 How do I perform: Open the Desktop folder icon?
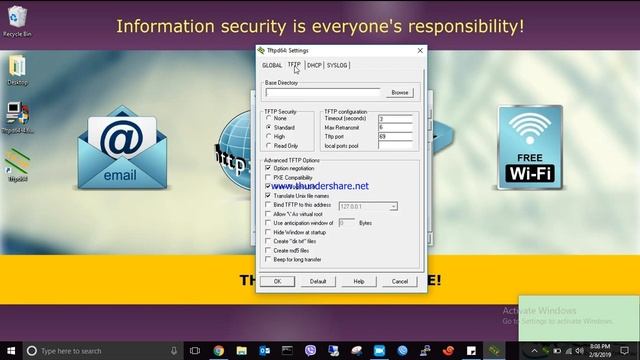(17, 70)
